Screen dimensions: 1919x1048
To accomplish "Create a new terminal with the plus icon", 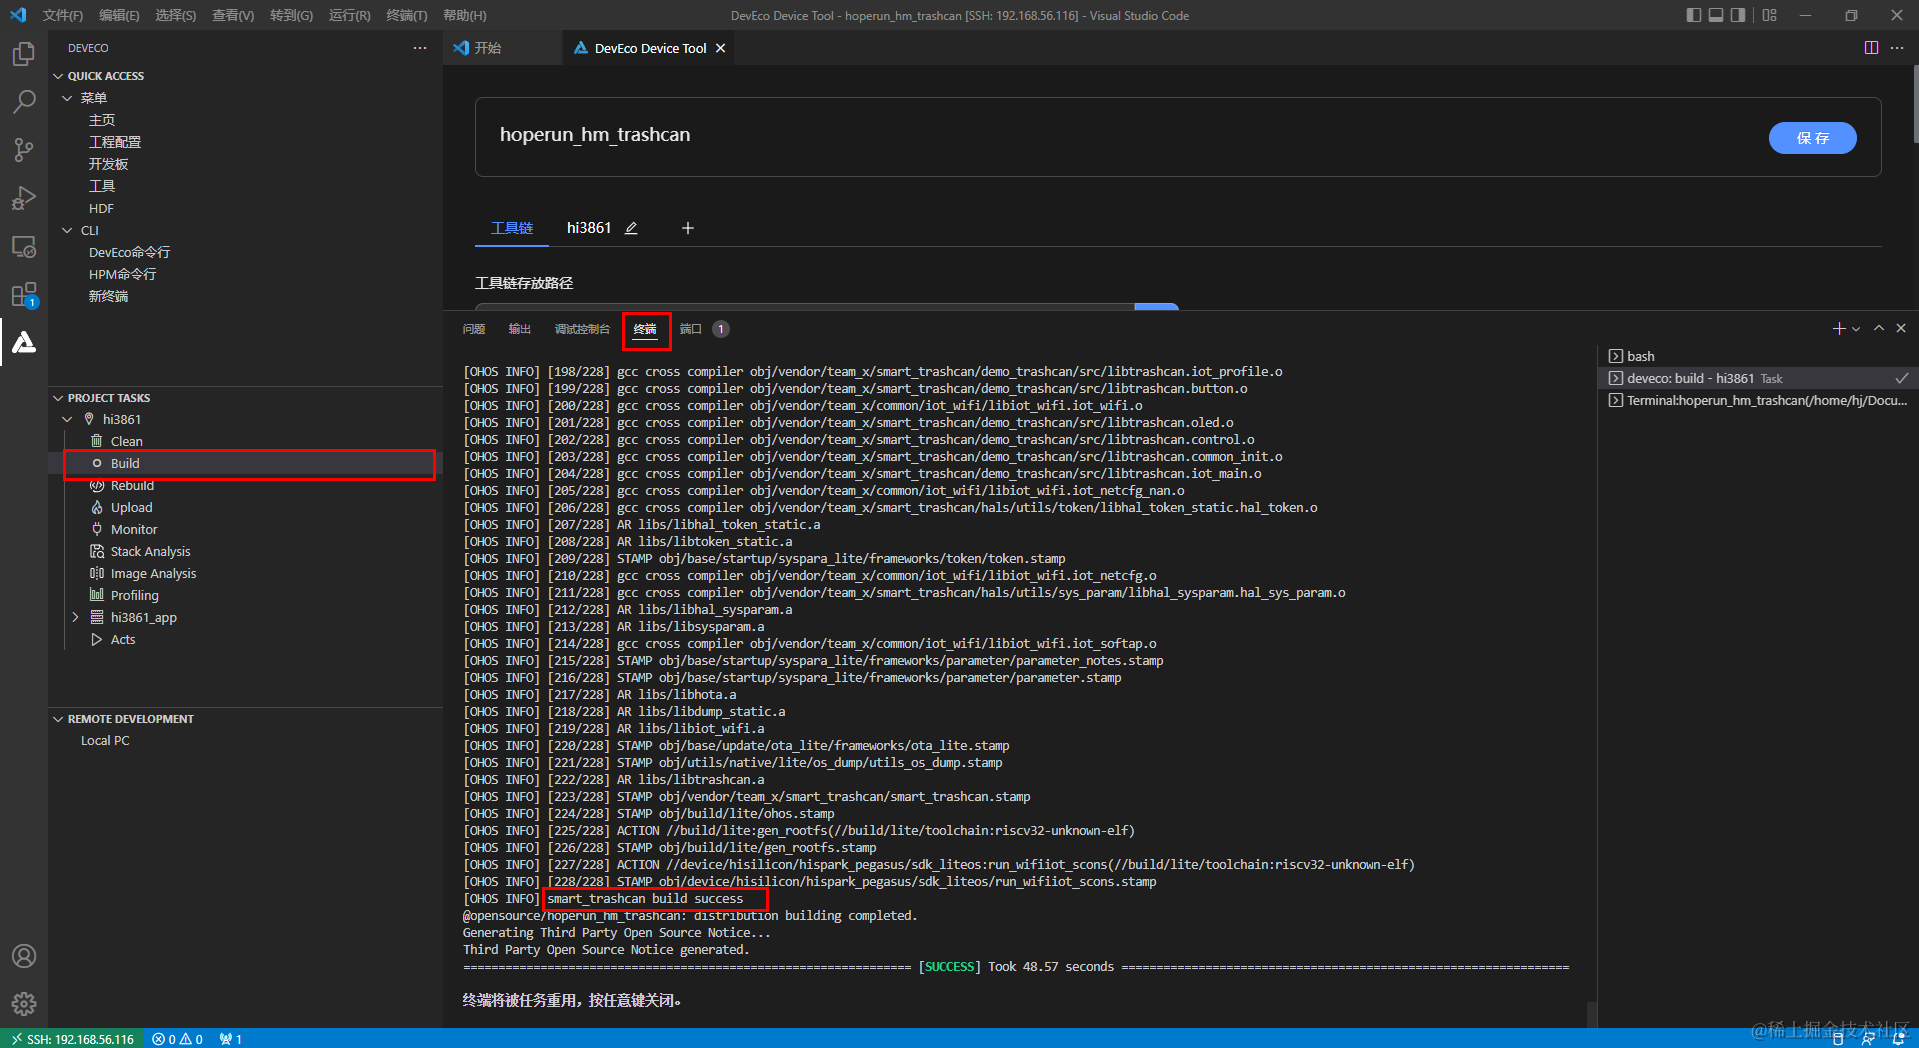I will coord(1838,328).
